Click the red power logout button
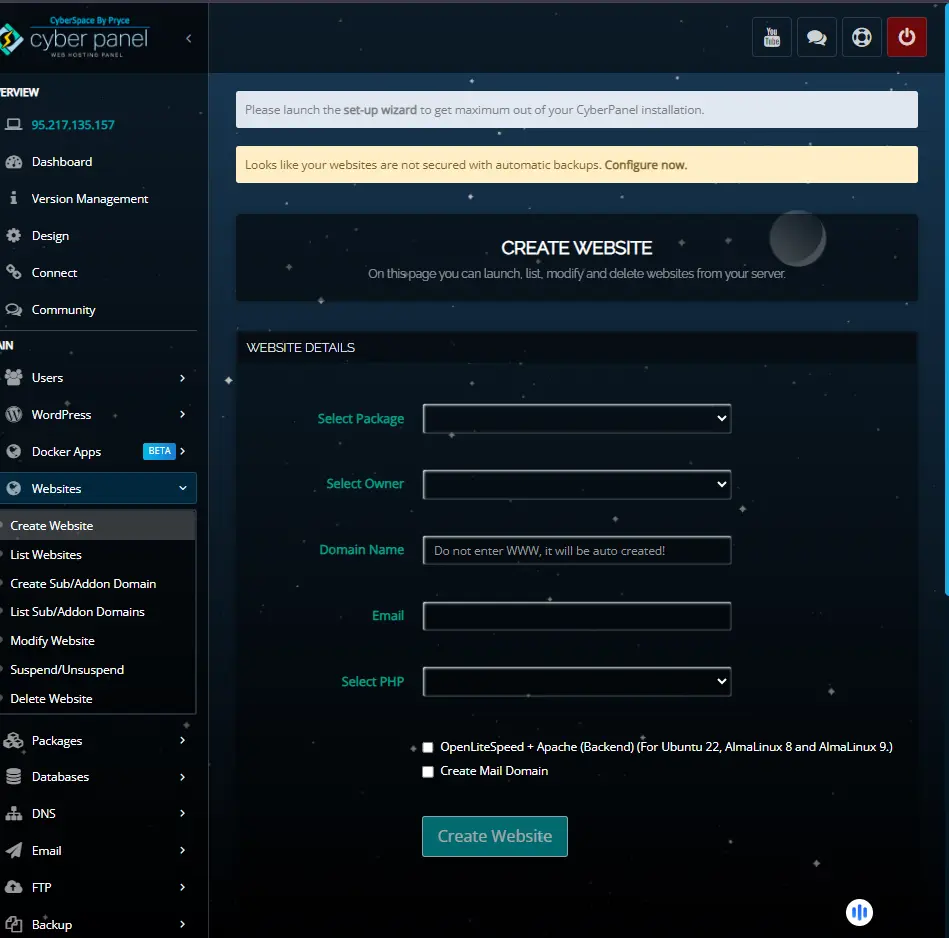Image resolution: width=949 pixels, height=938 pixels. [x=906, y=37]
